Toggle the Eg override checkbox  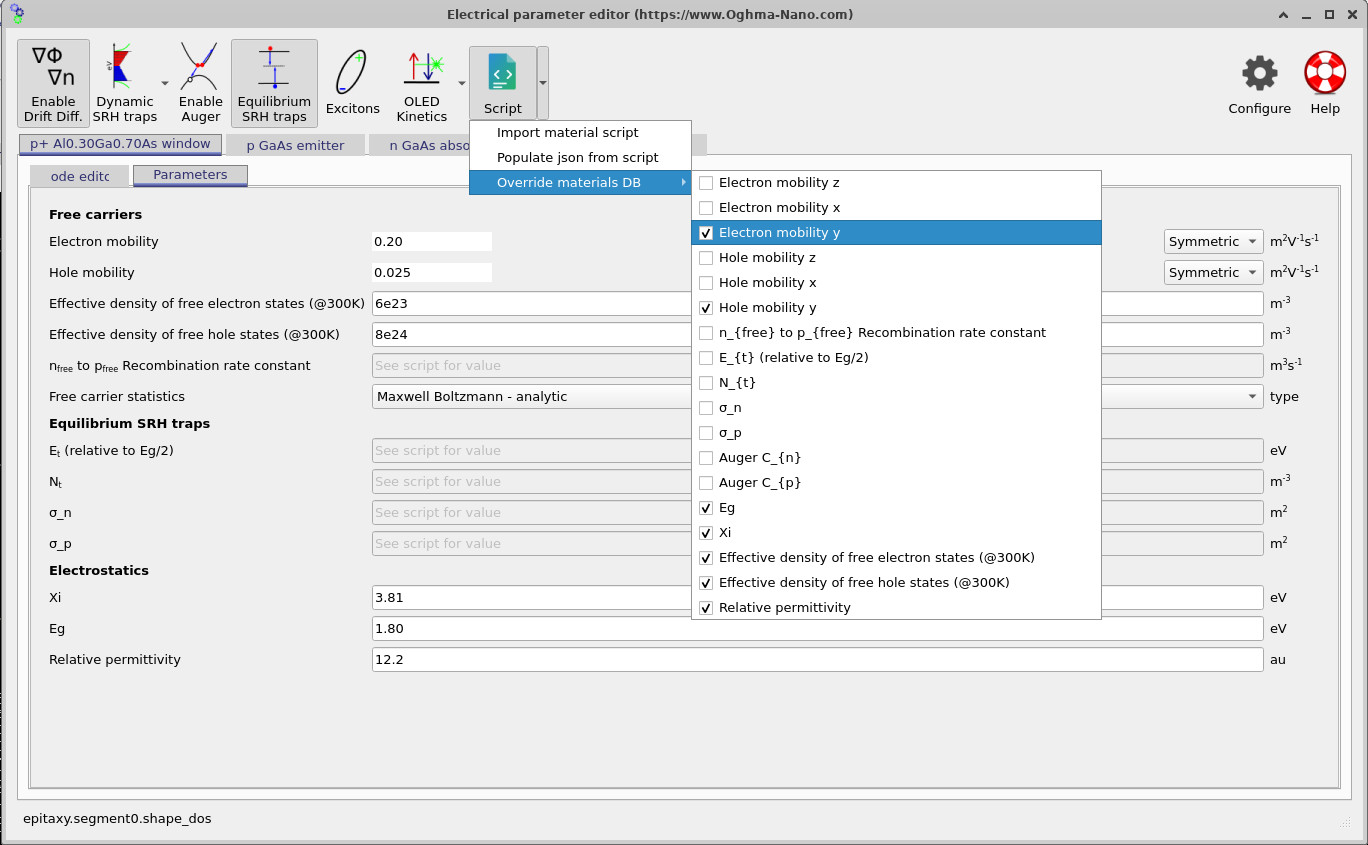706,508
